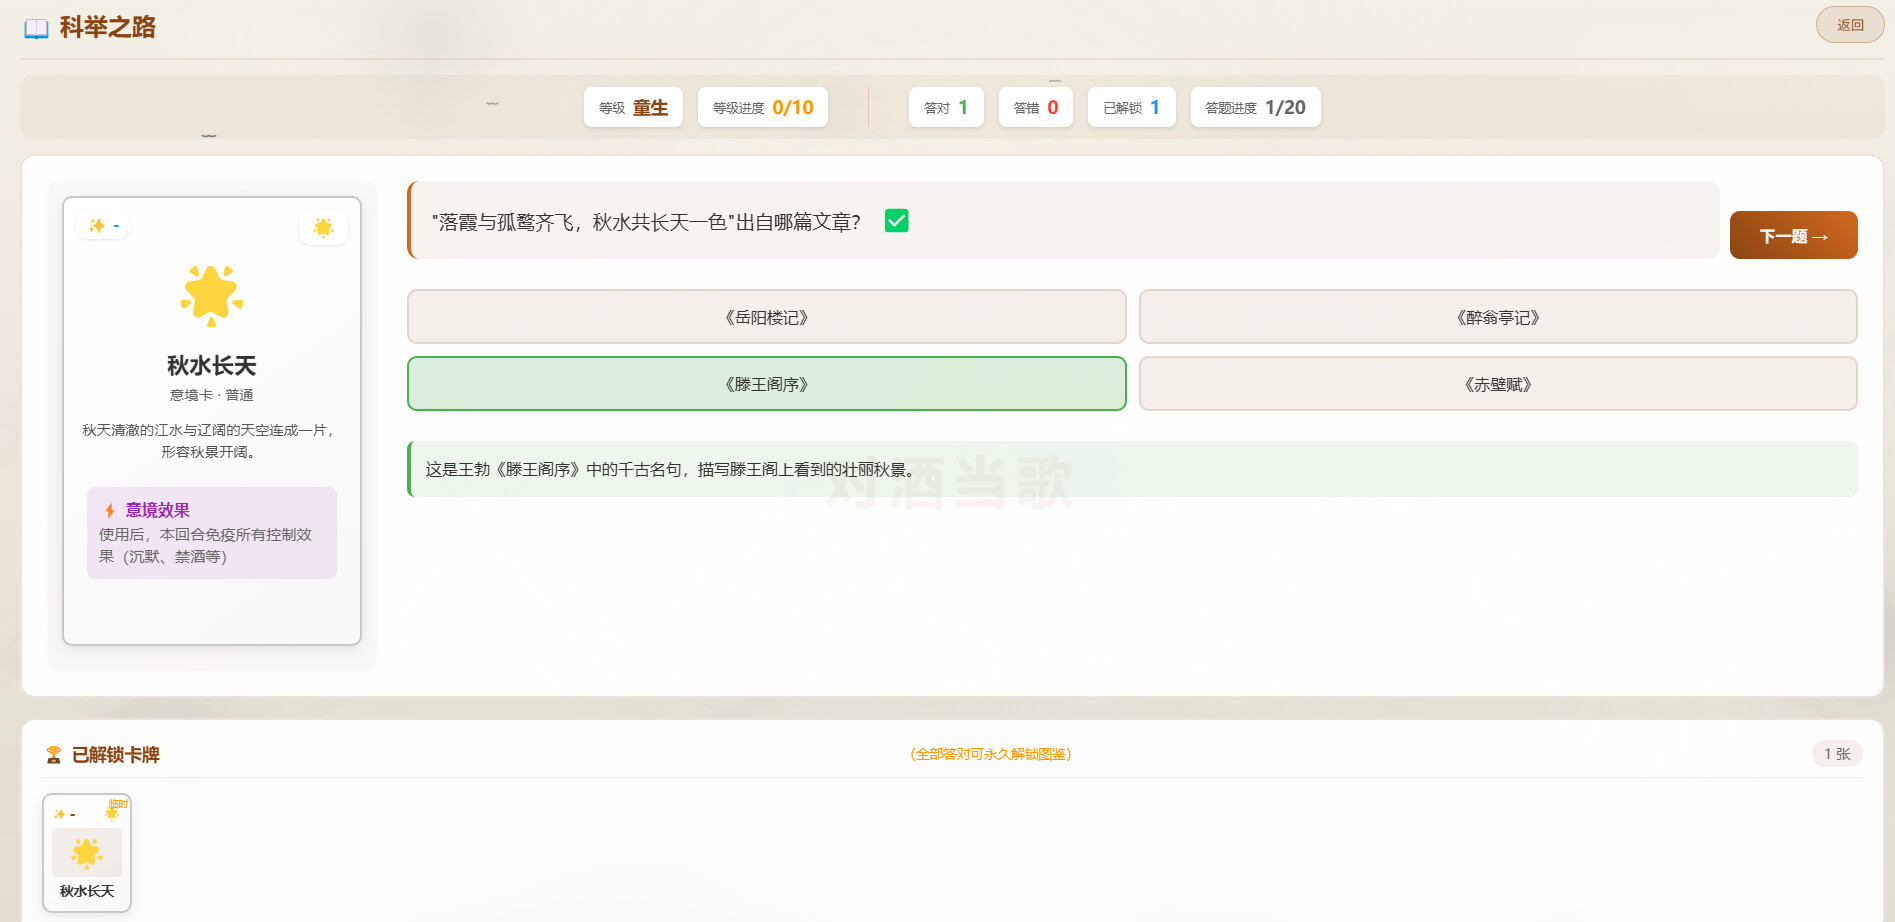Image resolution: width=1895 pixels, height=922 pixels.
Task: Click the green checkmark after the question
Action: 897,221
